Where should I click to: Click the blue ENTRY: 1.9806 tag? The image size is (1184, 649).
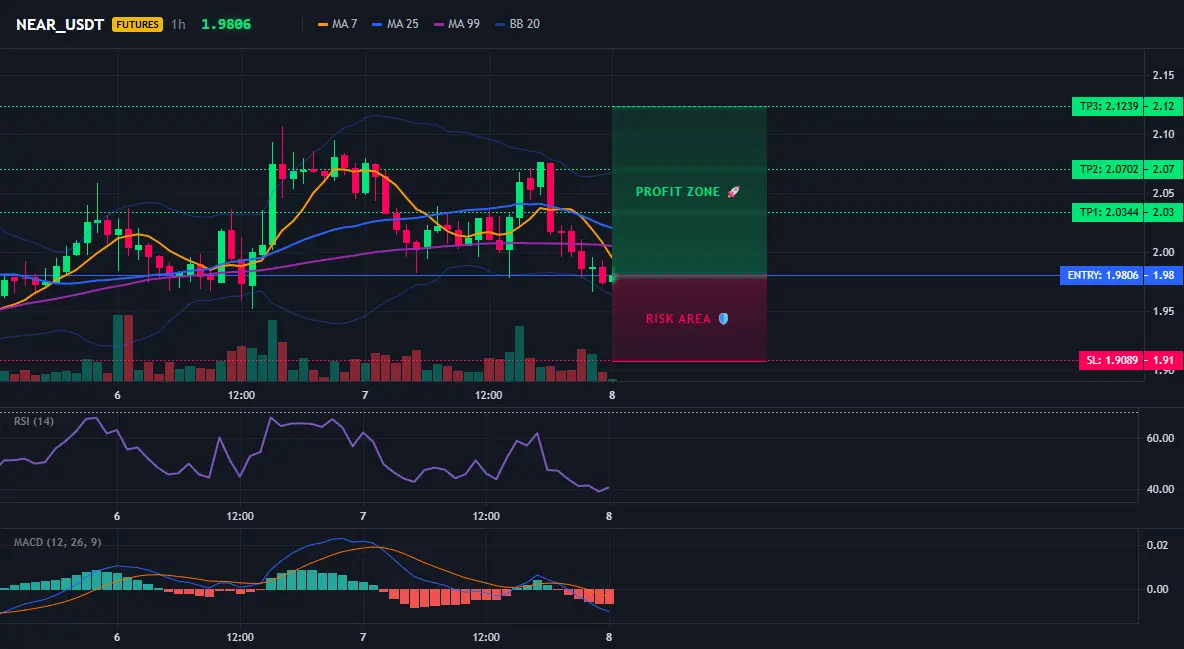[1102, 275]
